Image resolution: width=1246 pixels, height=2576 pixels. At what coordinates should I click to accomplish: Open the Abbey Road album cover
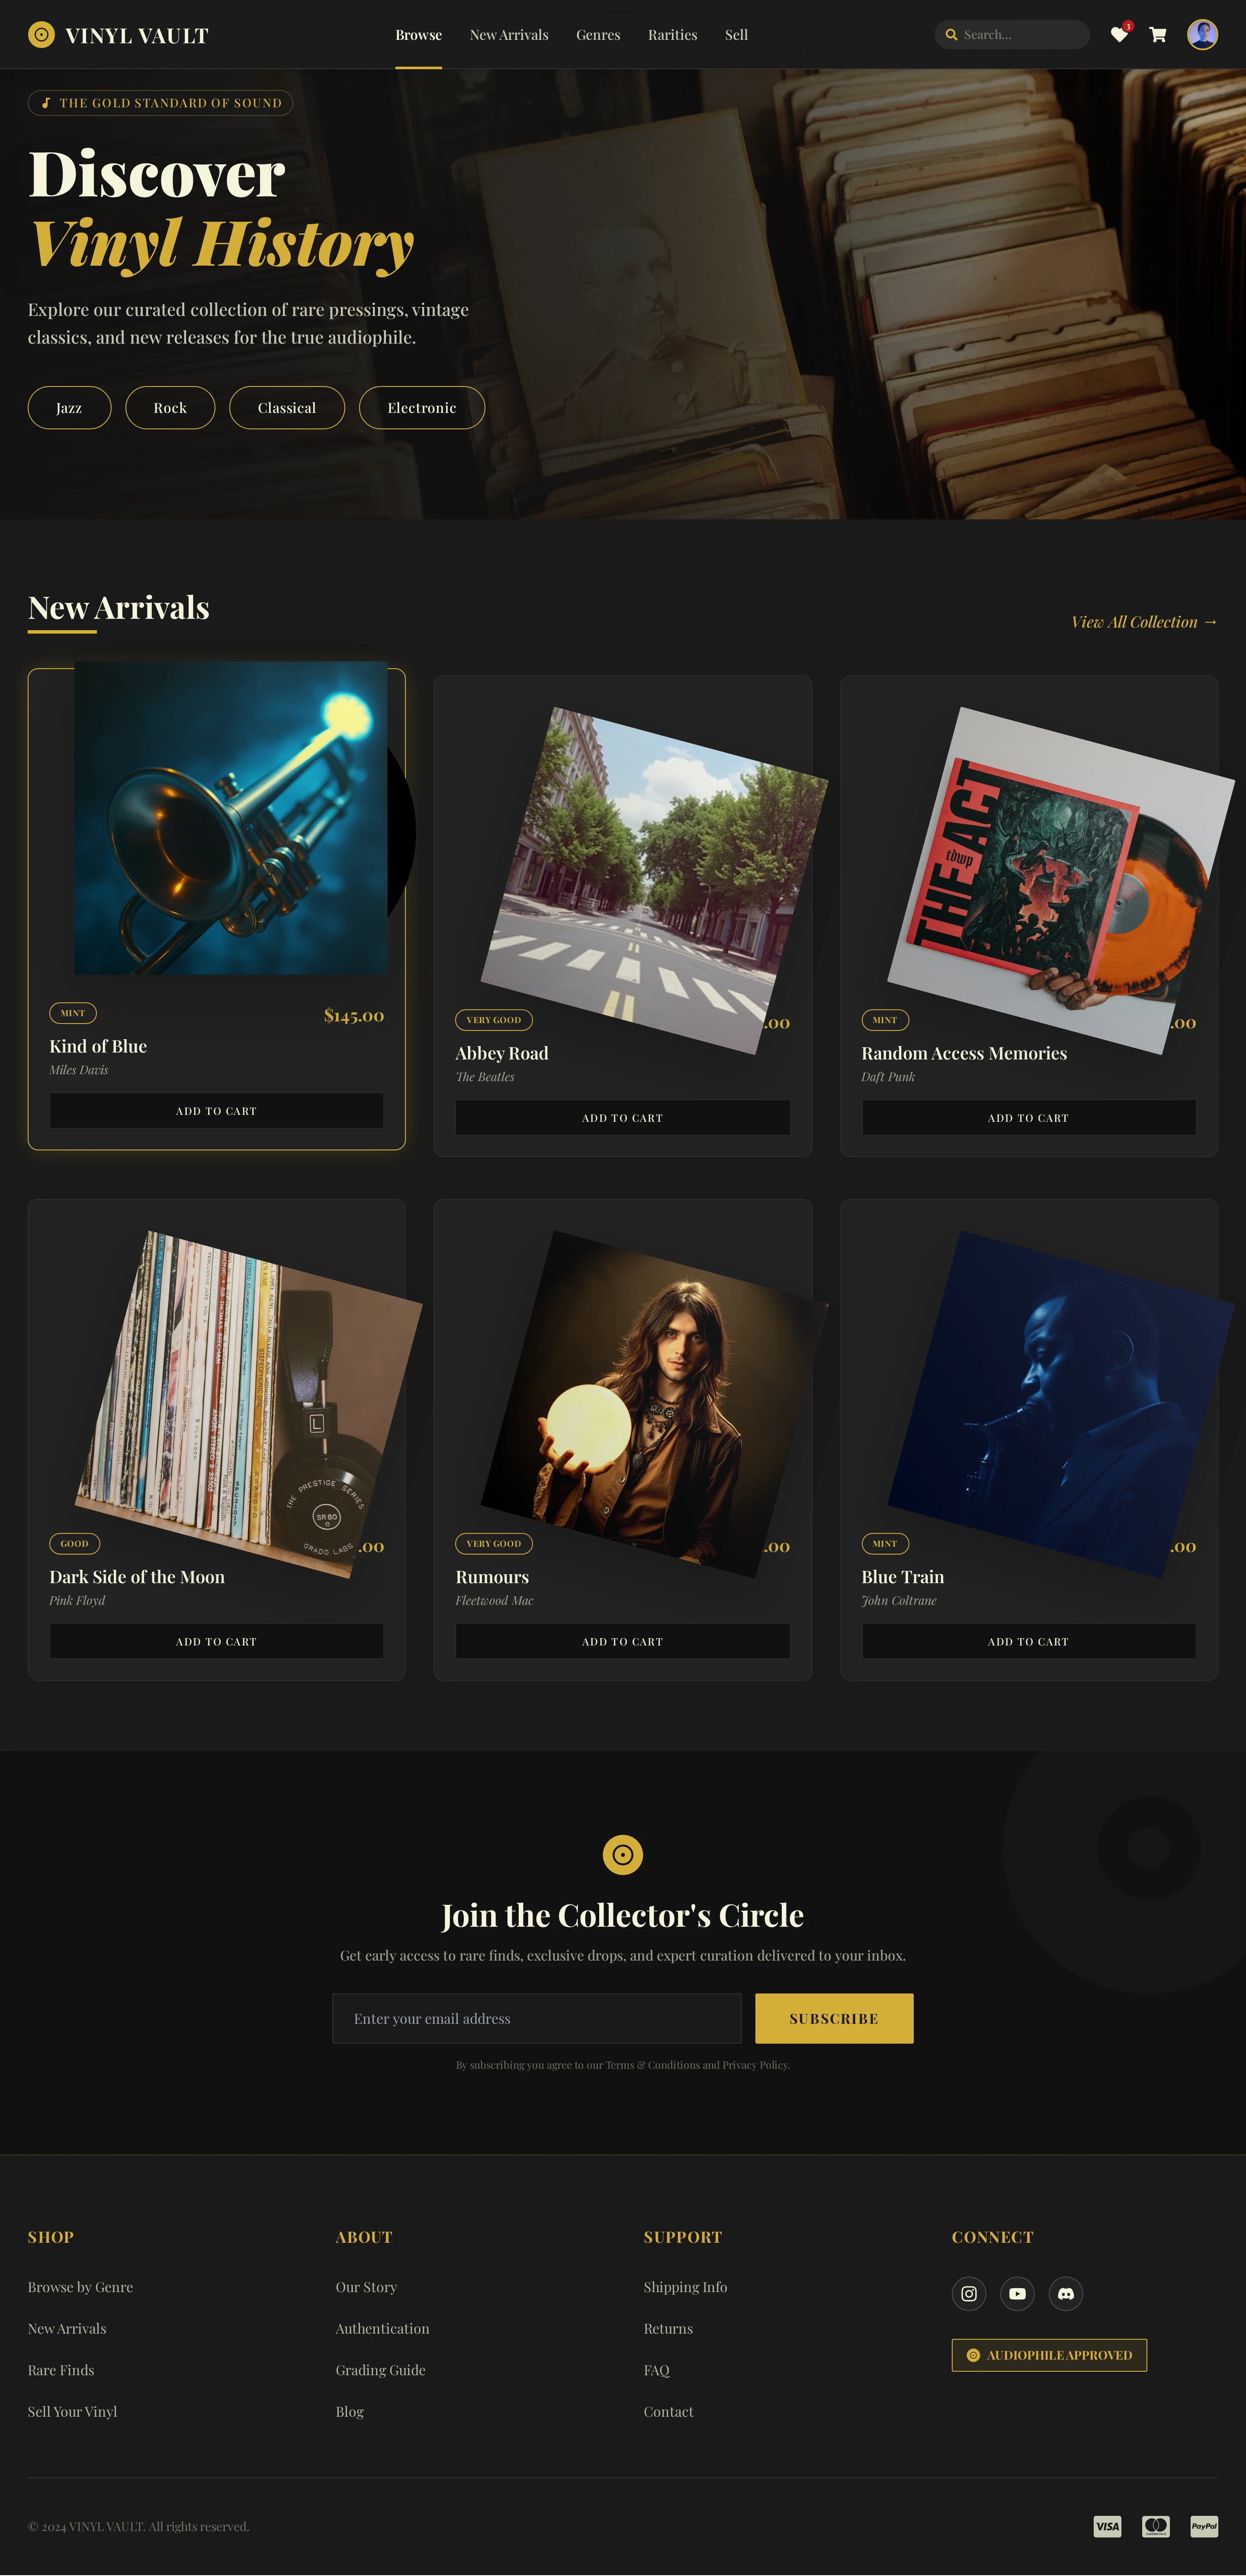(654, 880)
